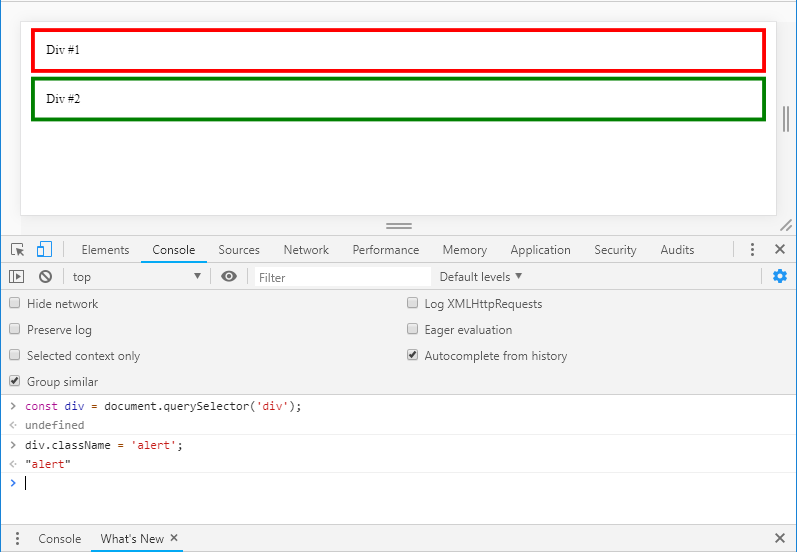797x552 pixels.
Task: Enable the Hide network checkbox
Action: (x=15, y=304)
